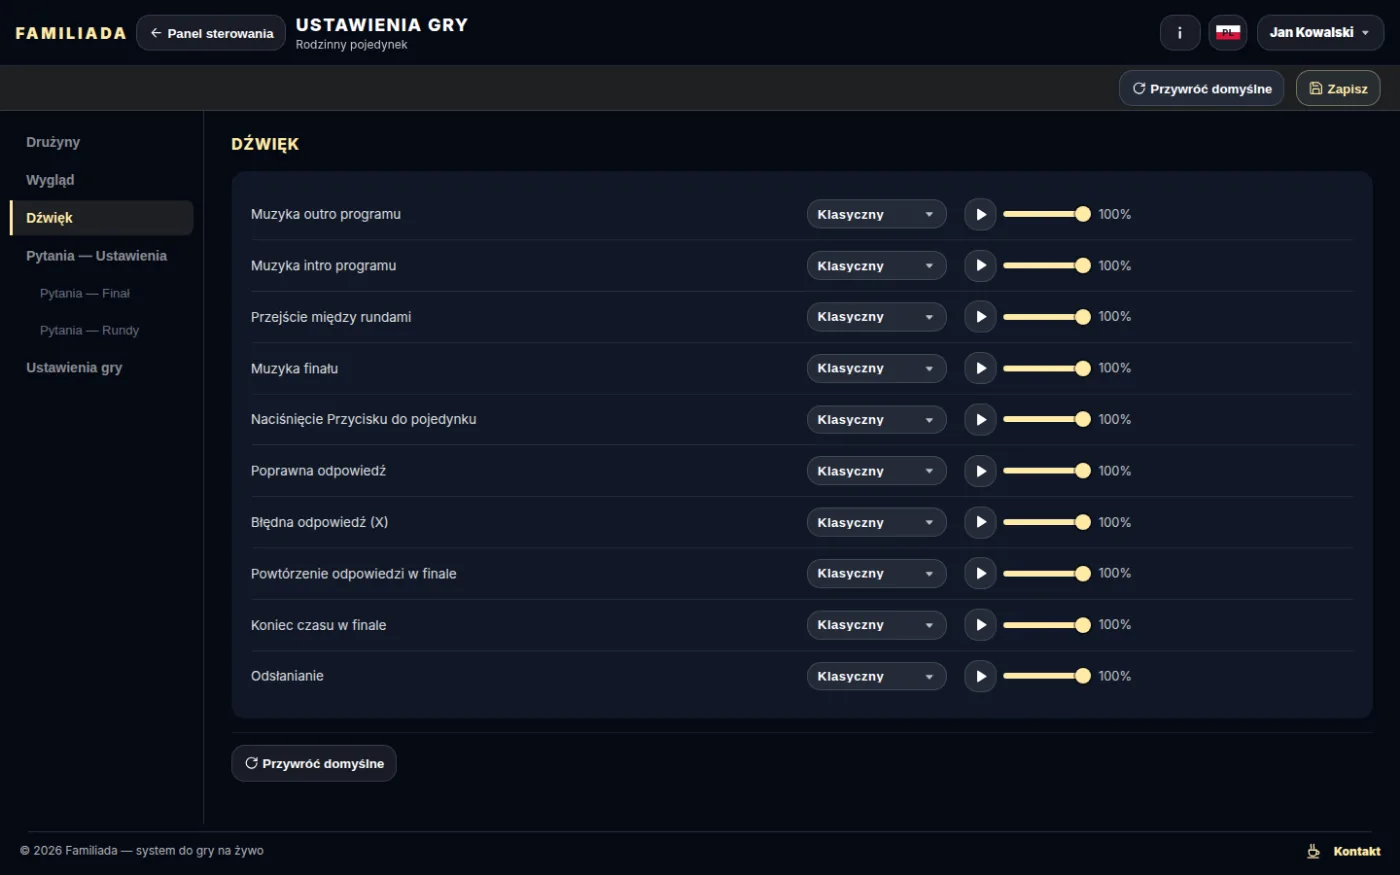Play Powtórzenie odpowiedzi w finale sound

(980, 573)
